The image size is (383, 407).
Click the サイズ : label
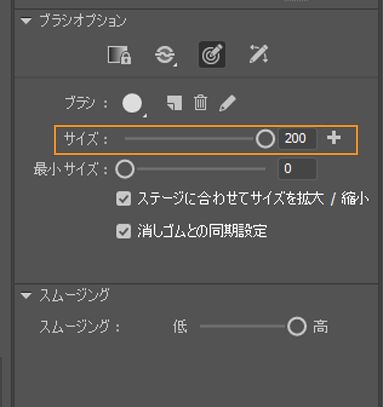click(86, 139)
